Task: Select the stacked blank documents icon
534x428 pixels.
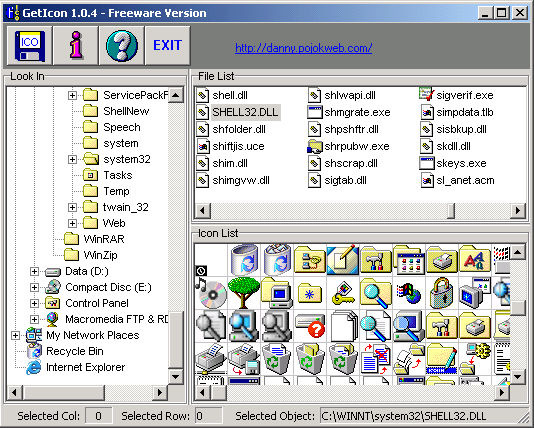Action: pyautogui.click(x=343, y=326)
